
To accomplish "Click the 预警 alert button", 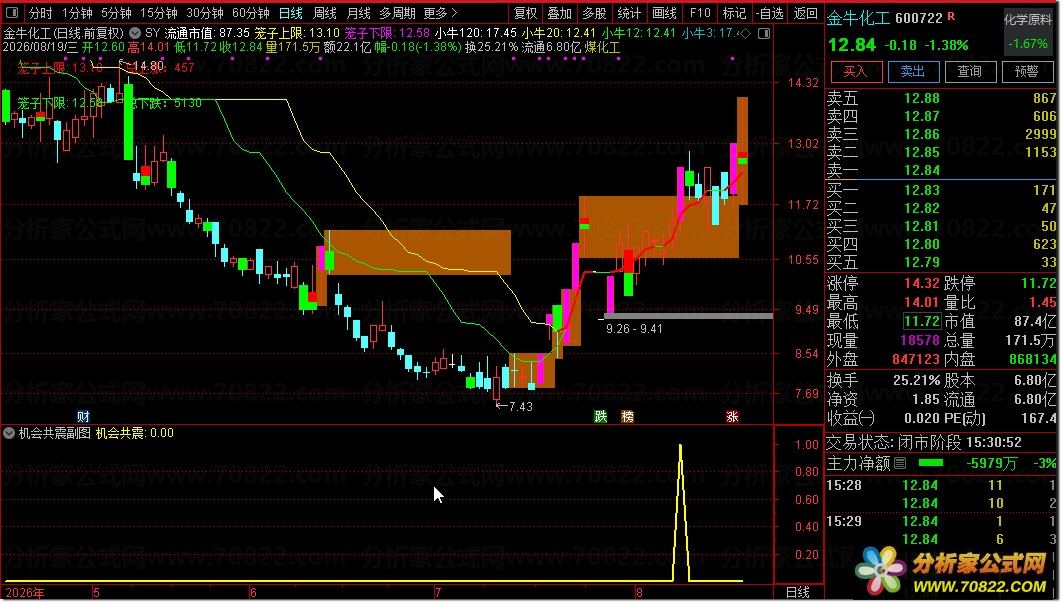I will pos(1026,71).
